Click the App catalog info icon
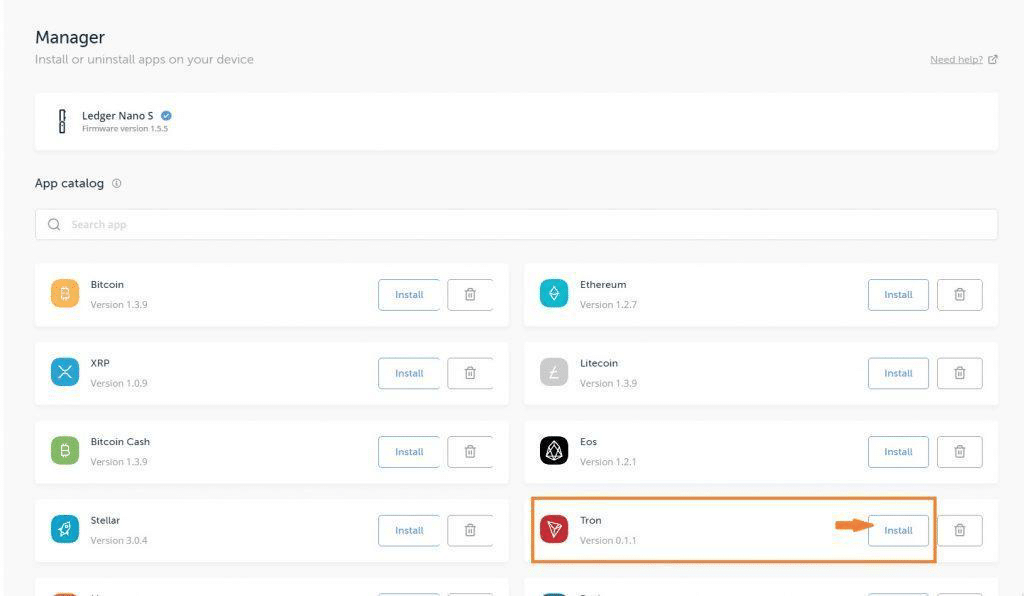 (117, 184)
